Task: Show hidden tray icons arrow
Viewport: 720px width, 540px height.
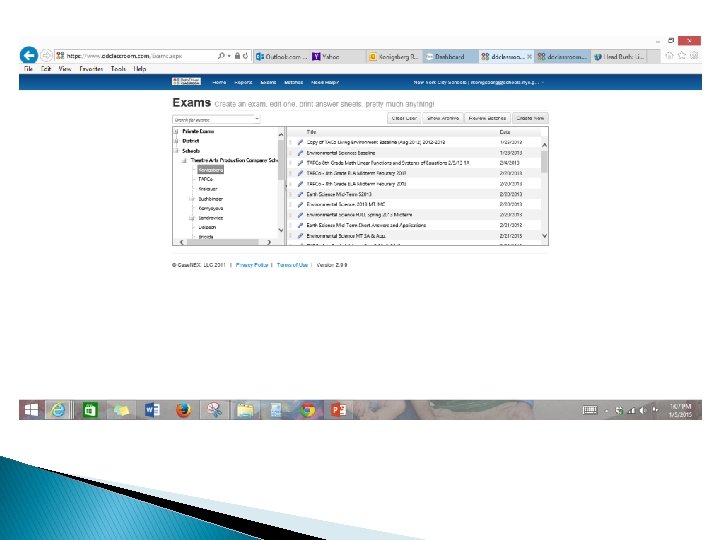Action: (606, 411)
